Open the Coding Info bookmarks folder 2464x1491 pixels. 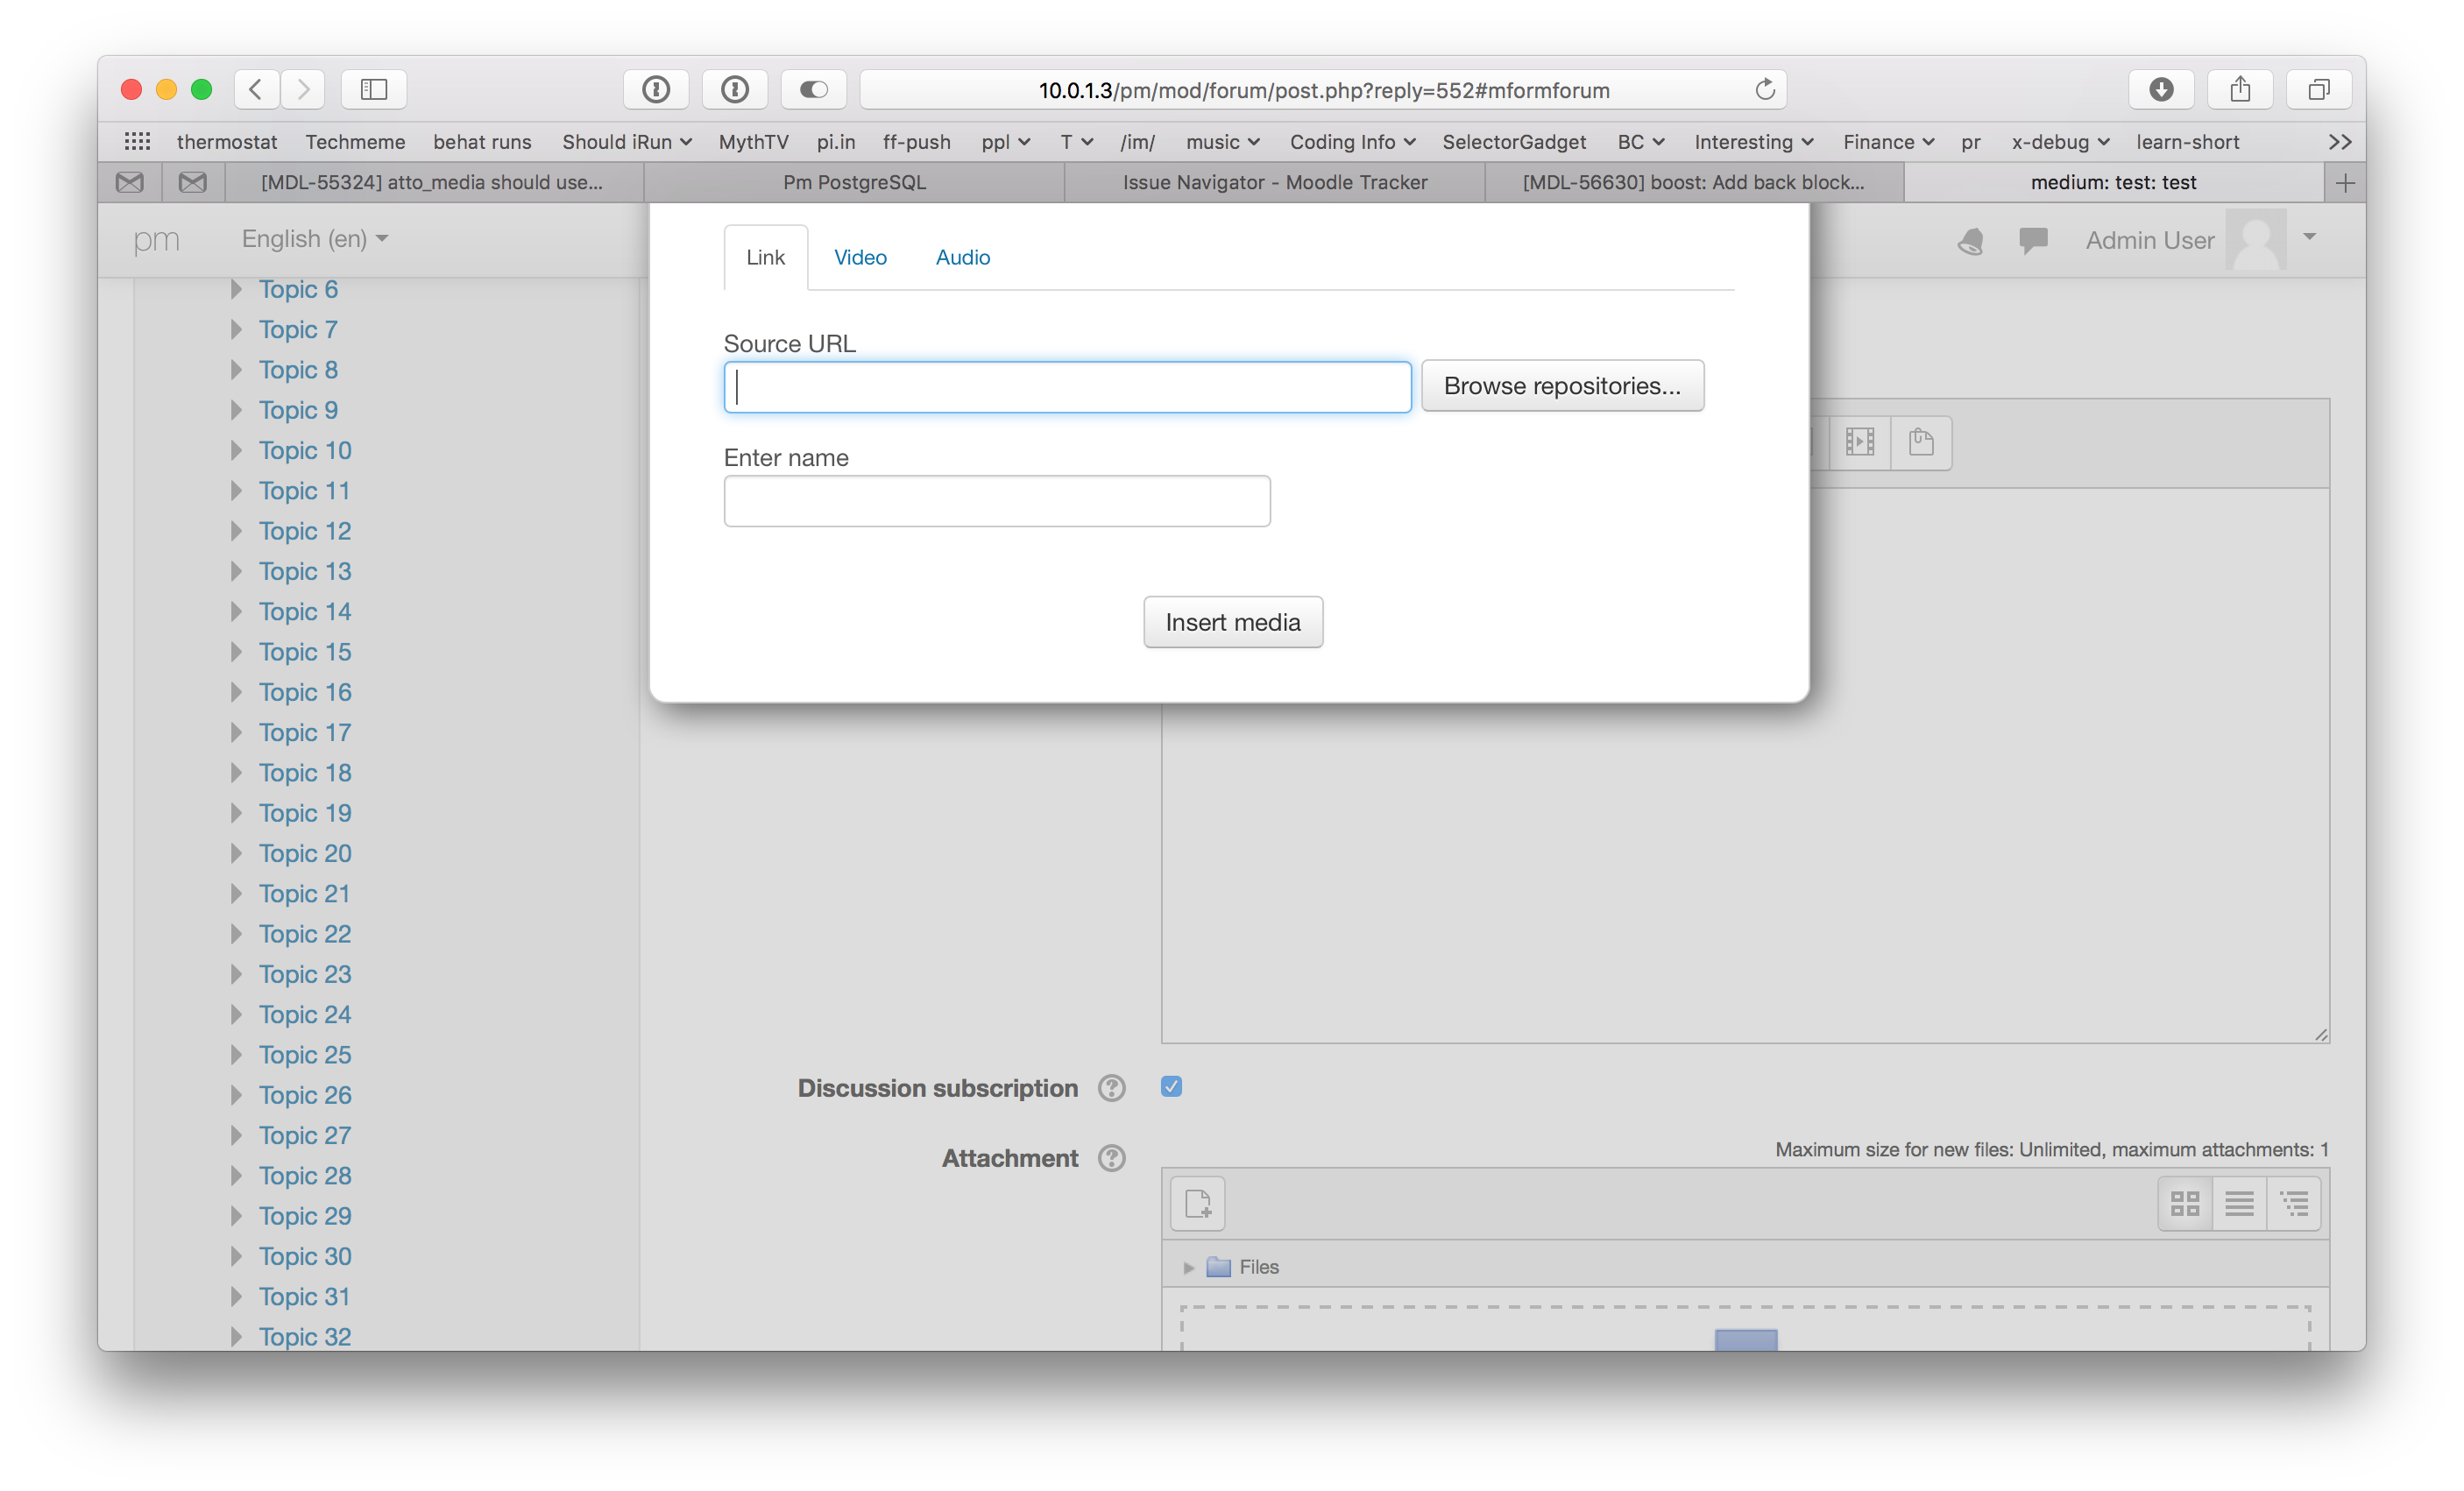pyautogui.click(x=1352, y=141)
